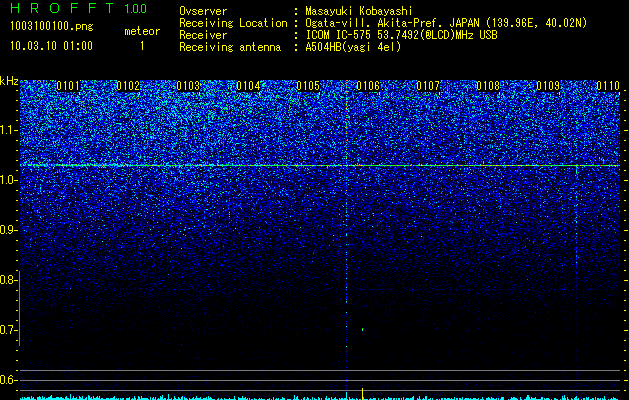Screen dimensions: 629x400
Task: Click the 0106 time marker
Action: coord(368,86)
